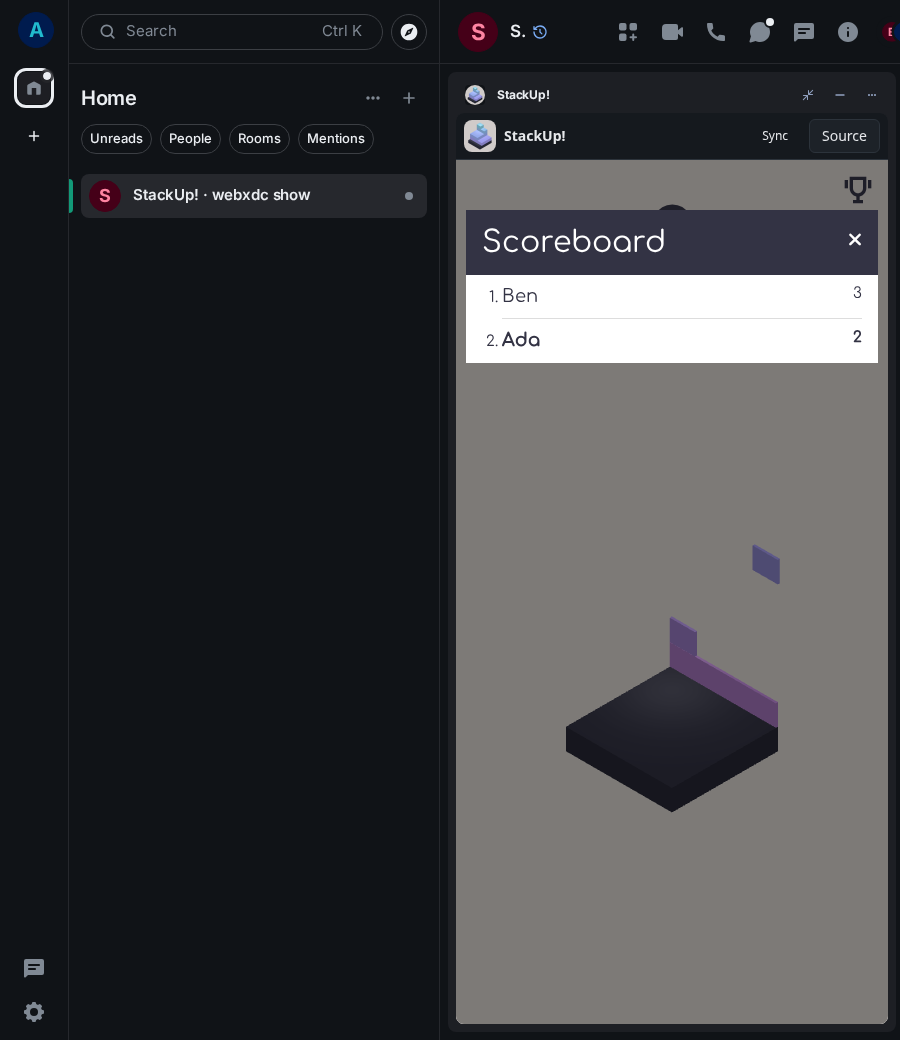
Task: Collapse the StackUp! widget with the arrows icon
Action: pyautogui.click(x=808, y=95)
